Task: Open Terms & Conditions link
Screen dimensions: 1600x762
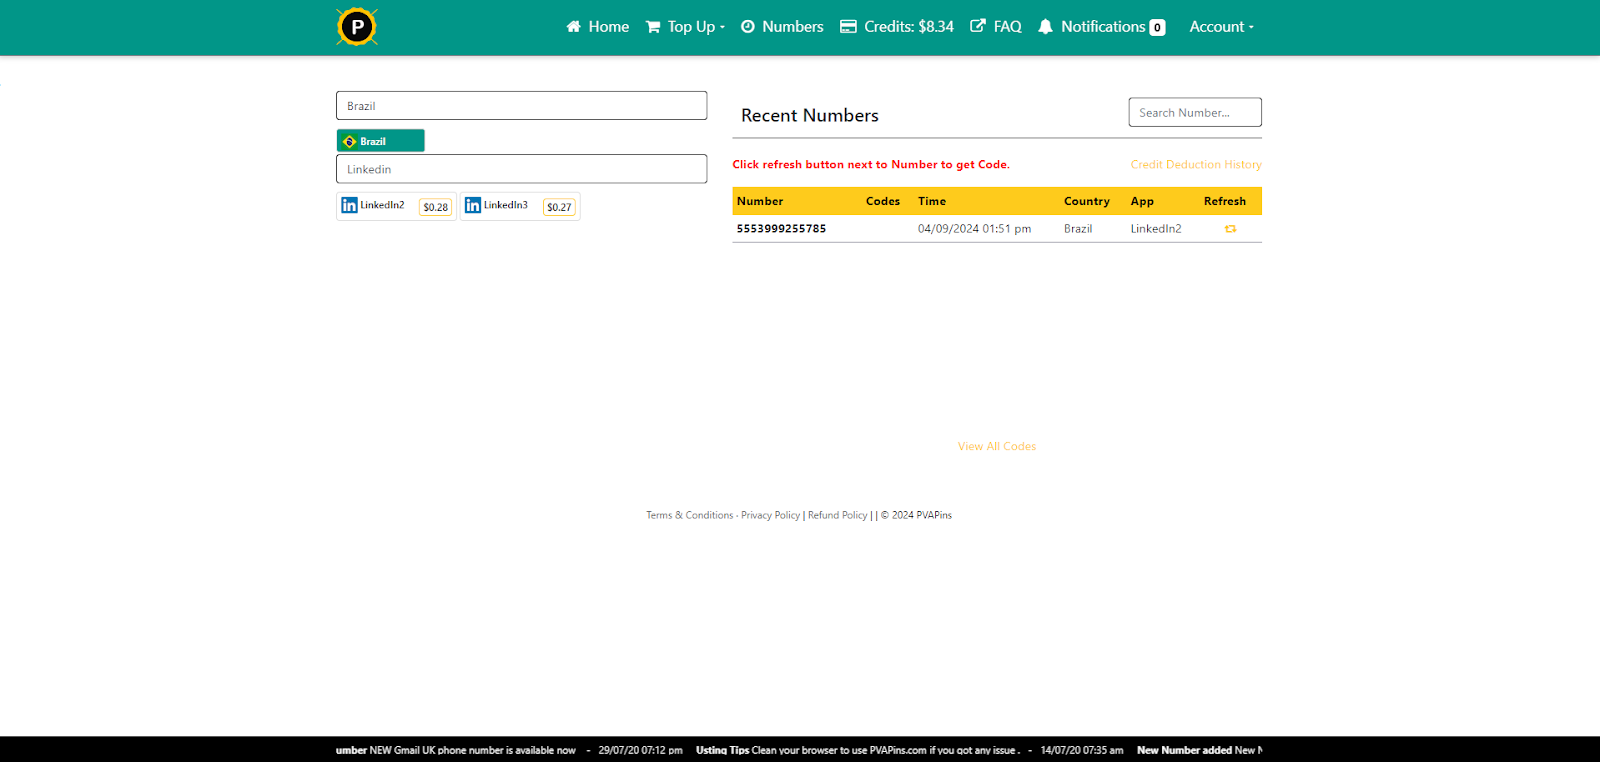Action: coord(689,515)
